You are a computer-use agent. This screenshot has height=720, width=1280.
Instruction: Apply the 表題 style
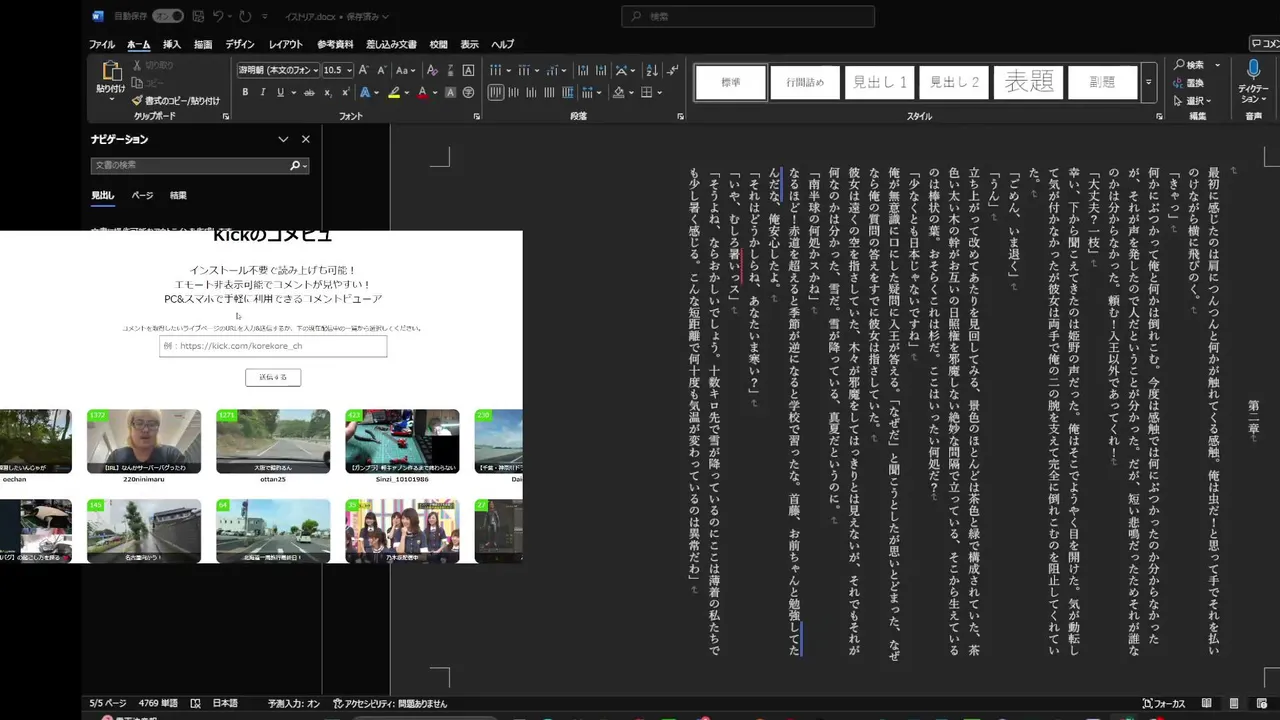pyautogui.click(x=1028, y=82)
